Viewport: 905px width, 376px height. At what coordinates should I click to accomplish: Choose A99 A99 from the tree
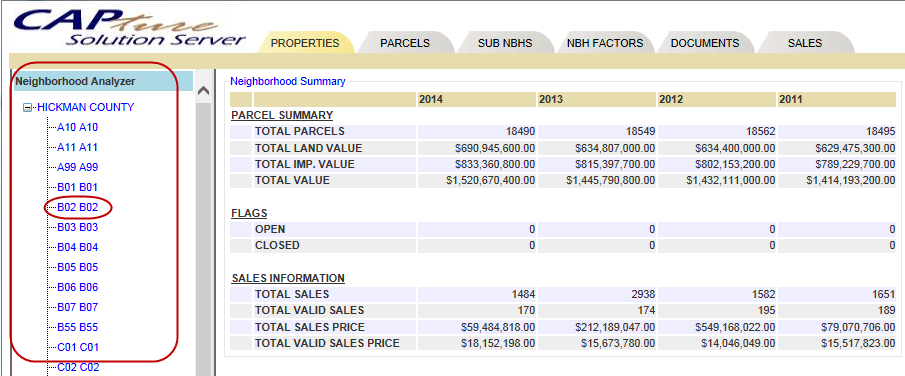click(x=77, y=167)
